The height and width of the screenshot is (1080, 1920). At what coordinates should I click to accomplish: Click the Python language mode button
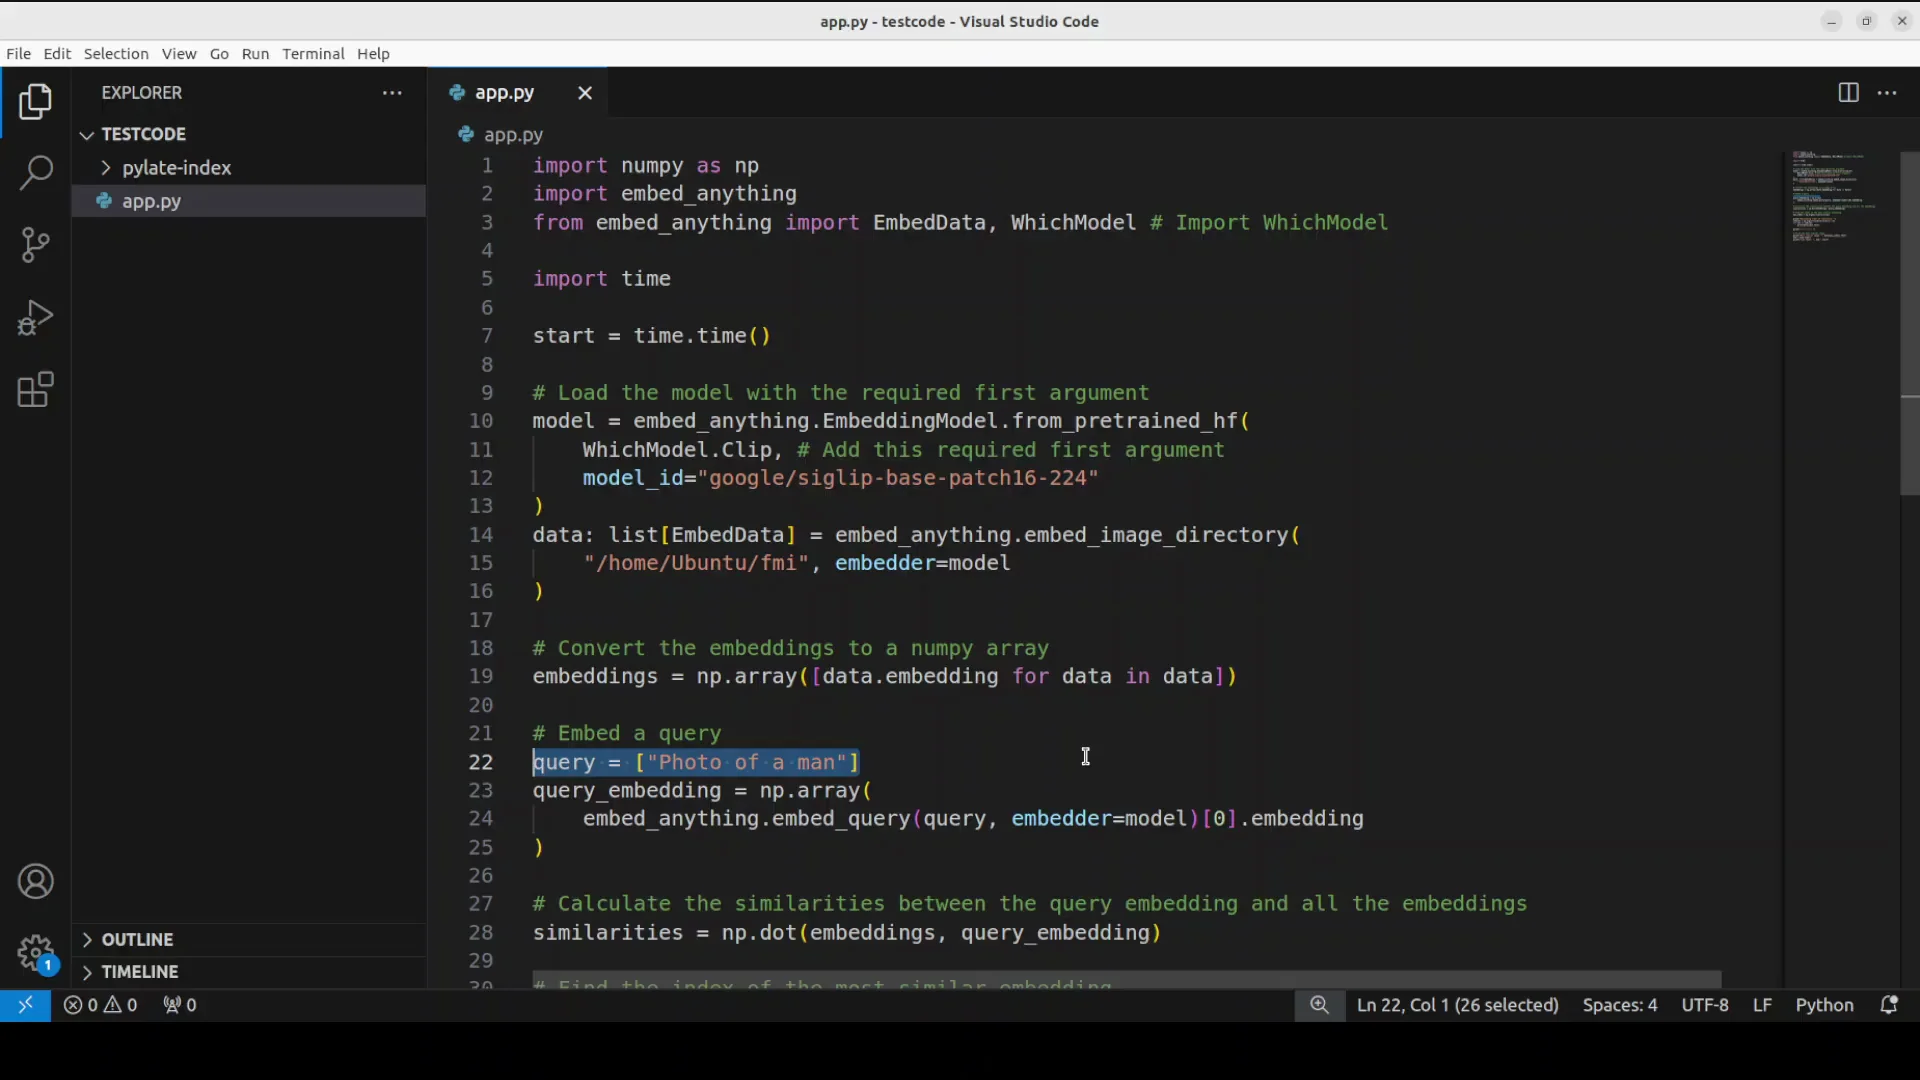[1824, 1005]
